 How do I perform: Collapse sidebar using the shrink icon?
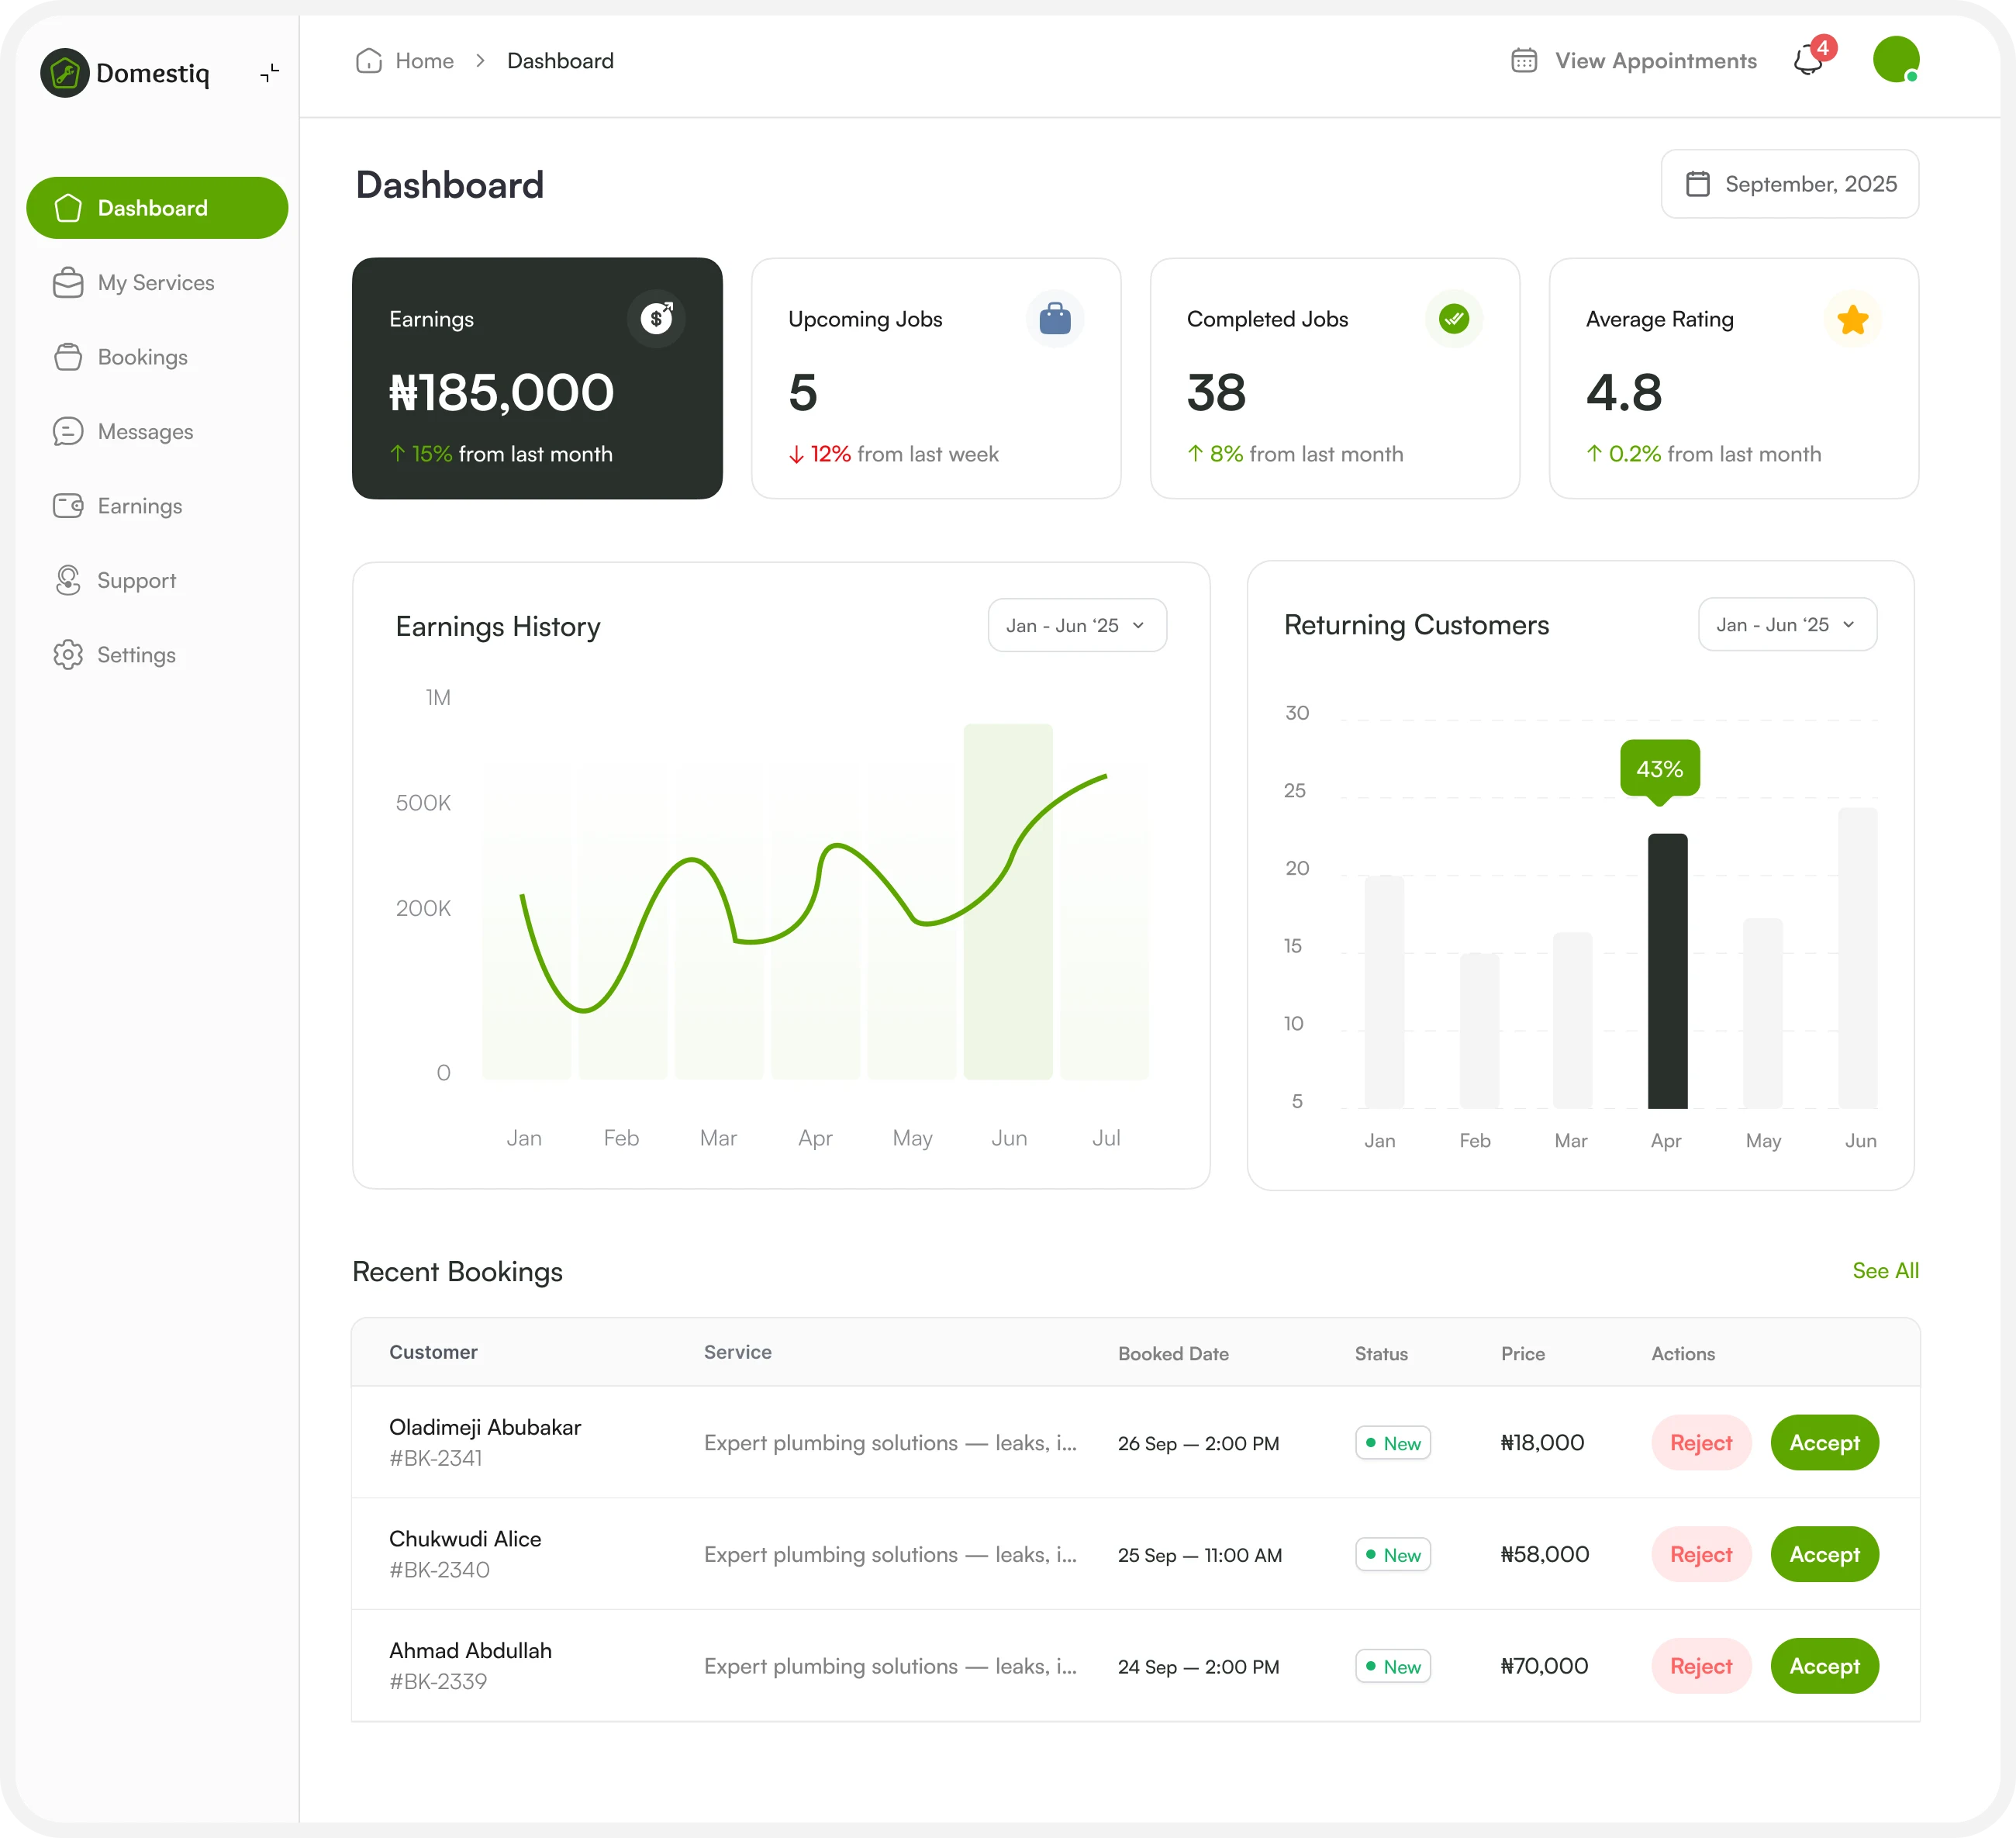coord(270,73)
